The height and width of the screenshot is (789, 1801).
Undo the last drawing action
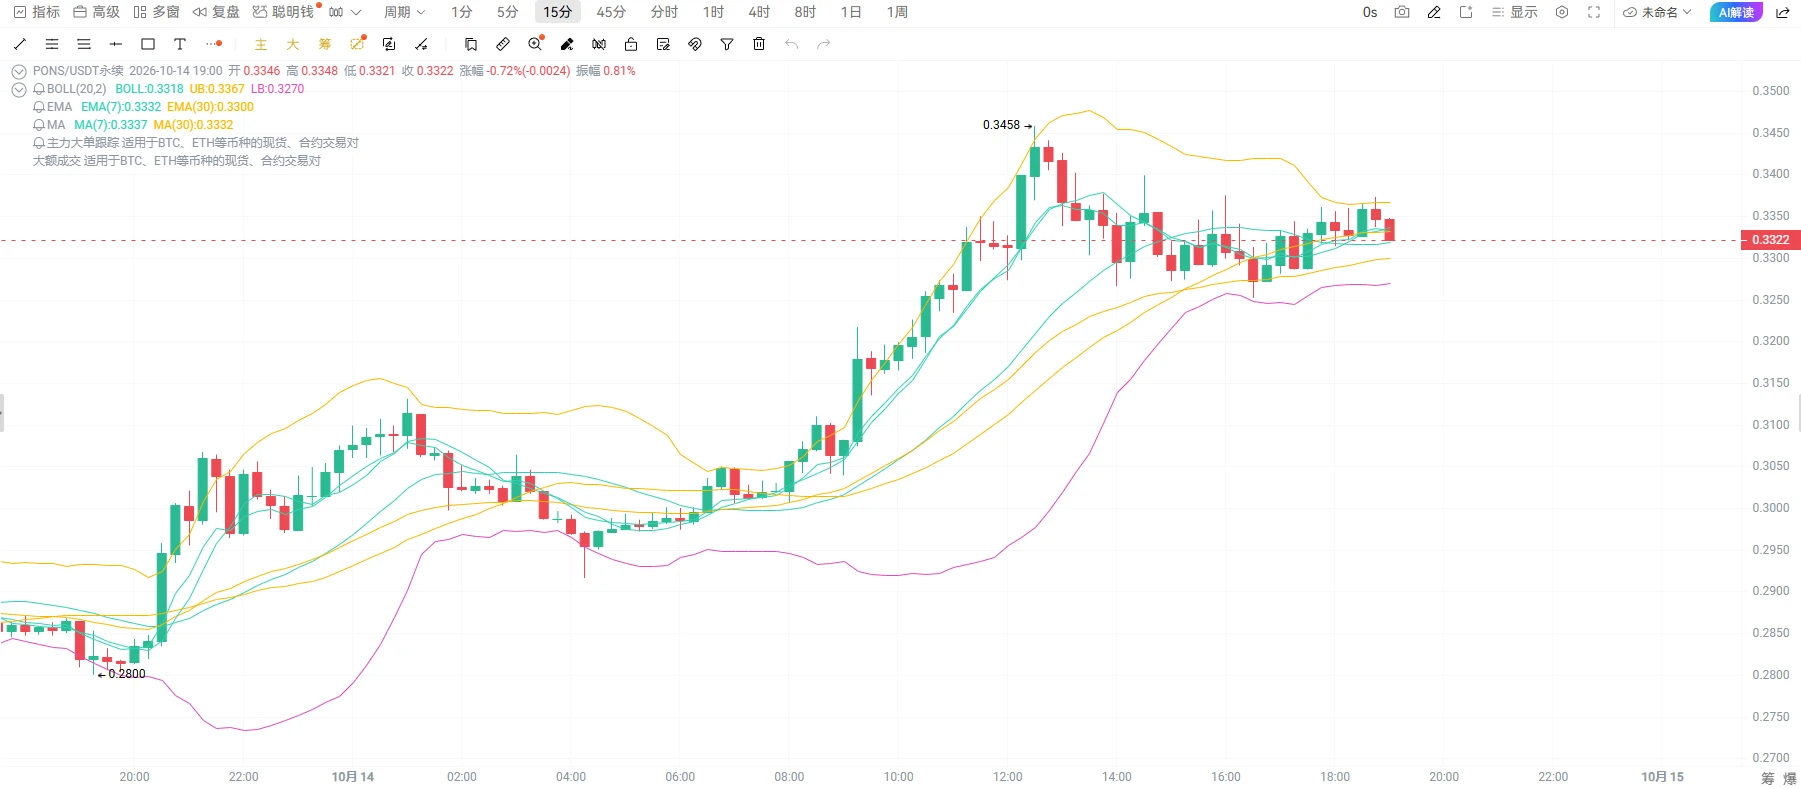pos(791,44)
